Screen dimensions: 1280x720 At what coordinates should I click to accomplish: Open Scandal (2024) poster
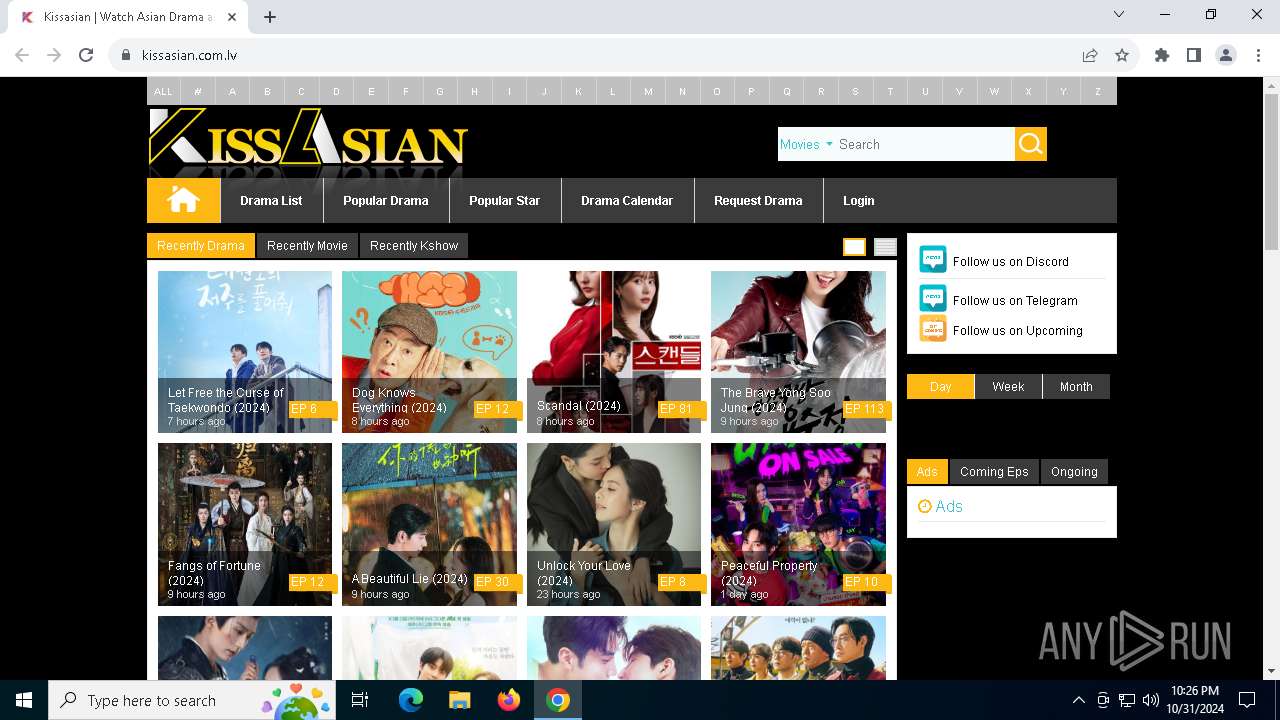pyautogui.click(x=614, y=352)
